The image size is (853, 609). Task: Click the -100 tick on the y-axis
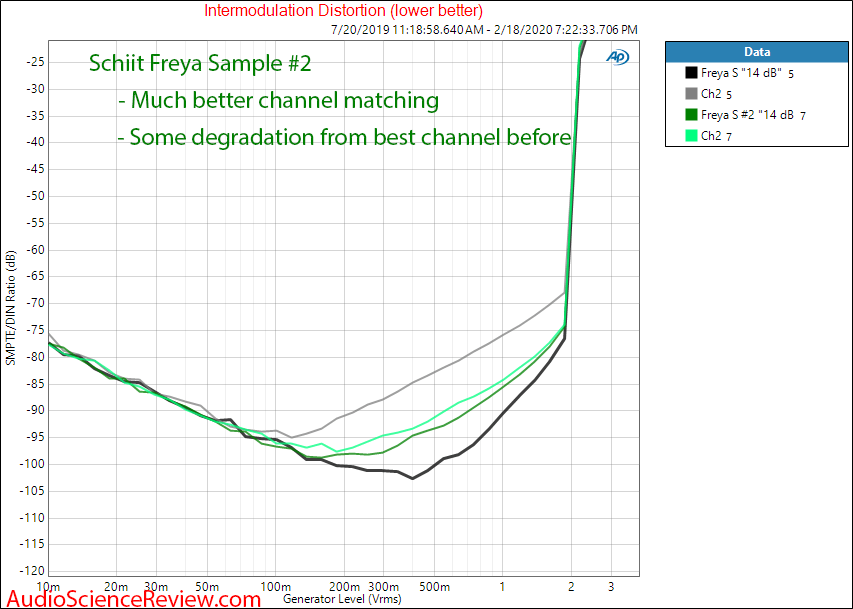pos(33,464)
